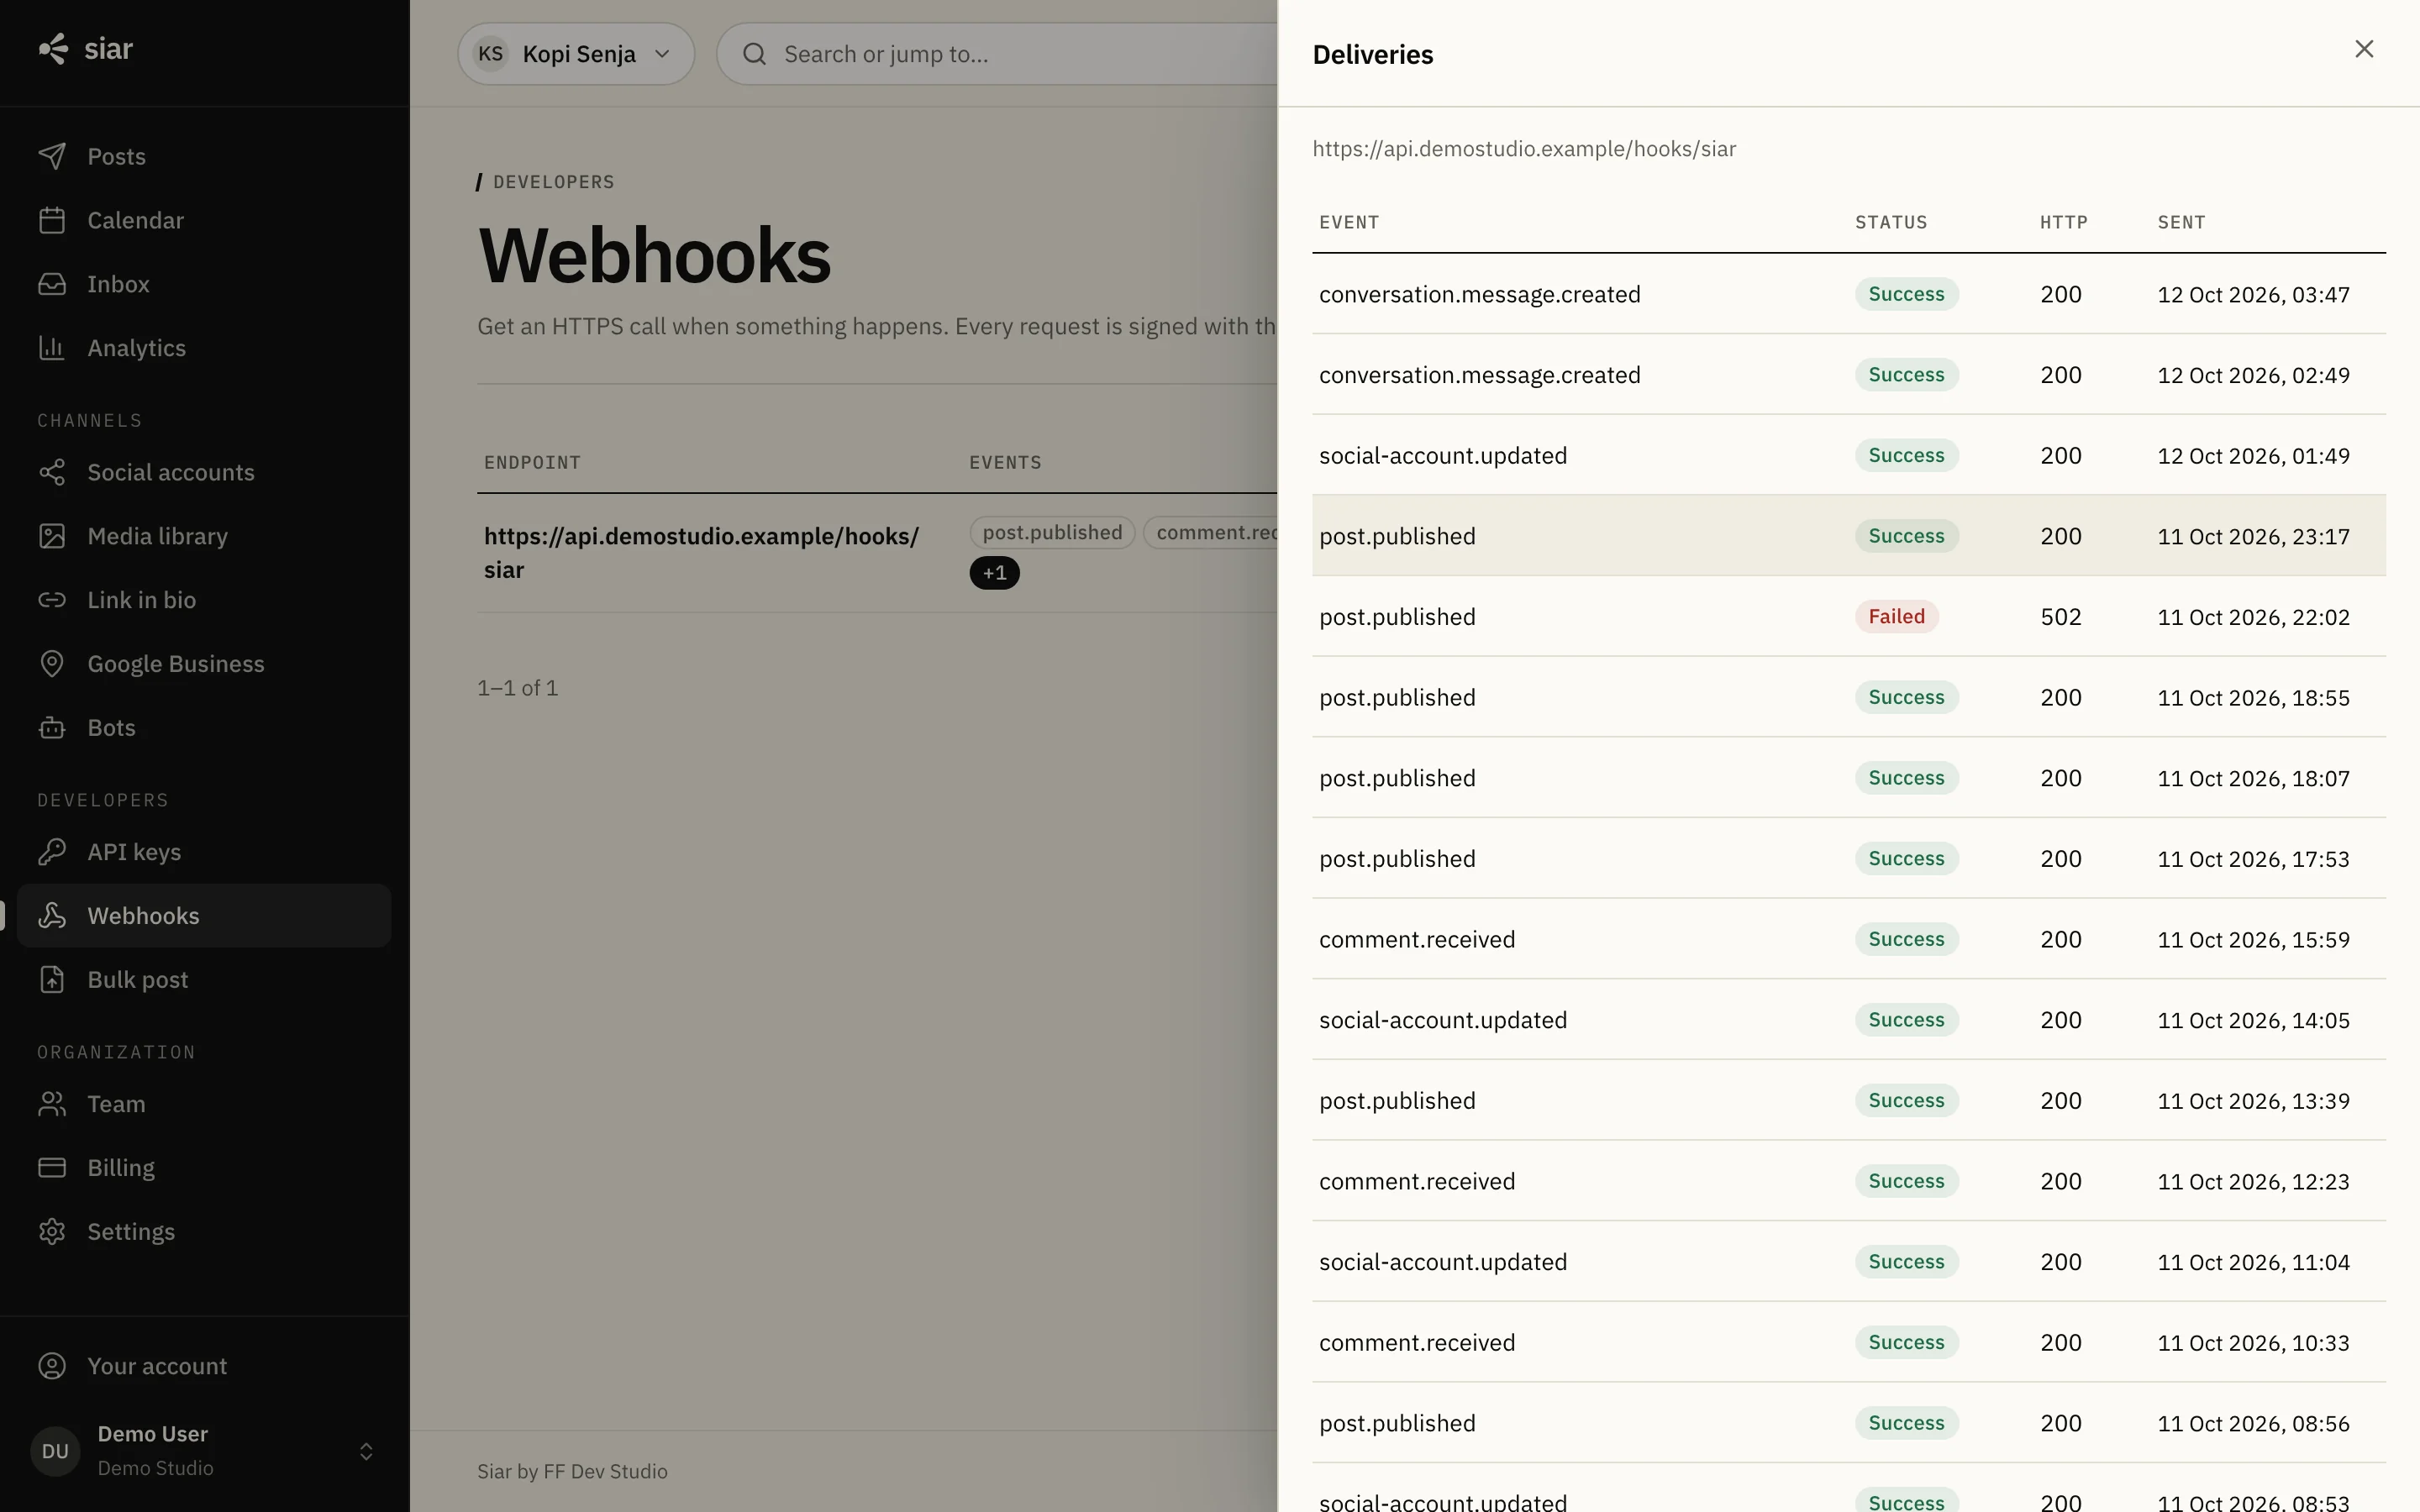Screen dimensions: 2420x1512
Task: Close the Deliveries panel
Action: [2364, 49]
